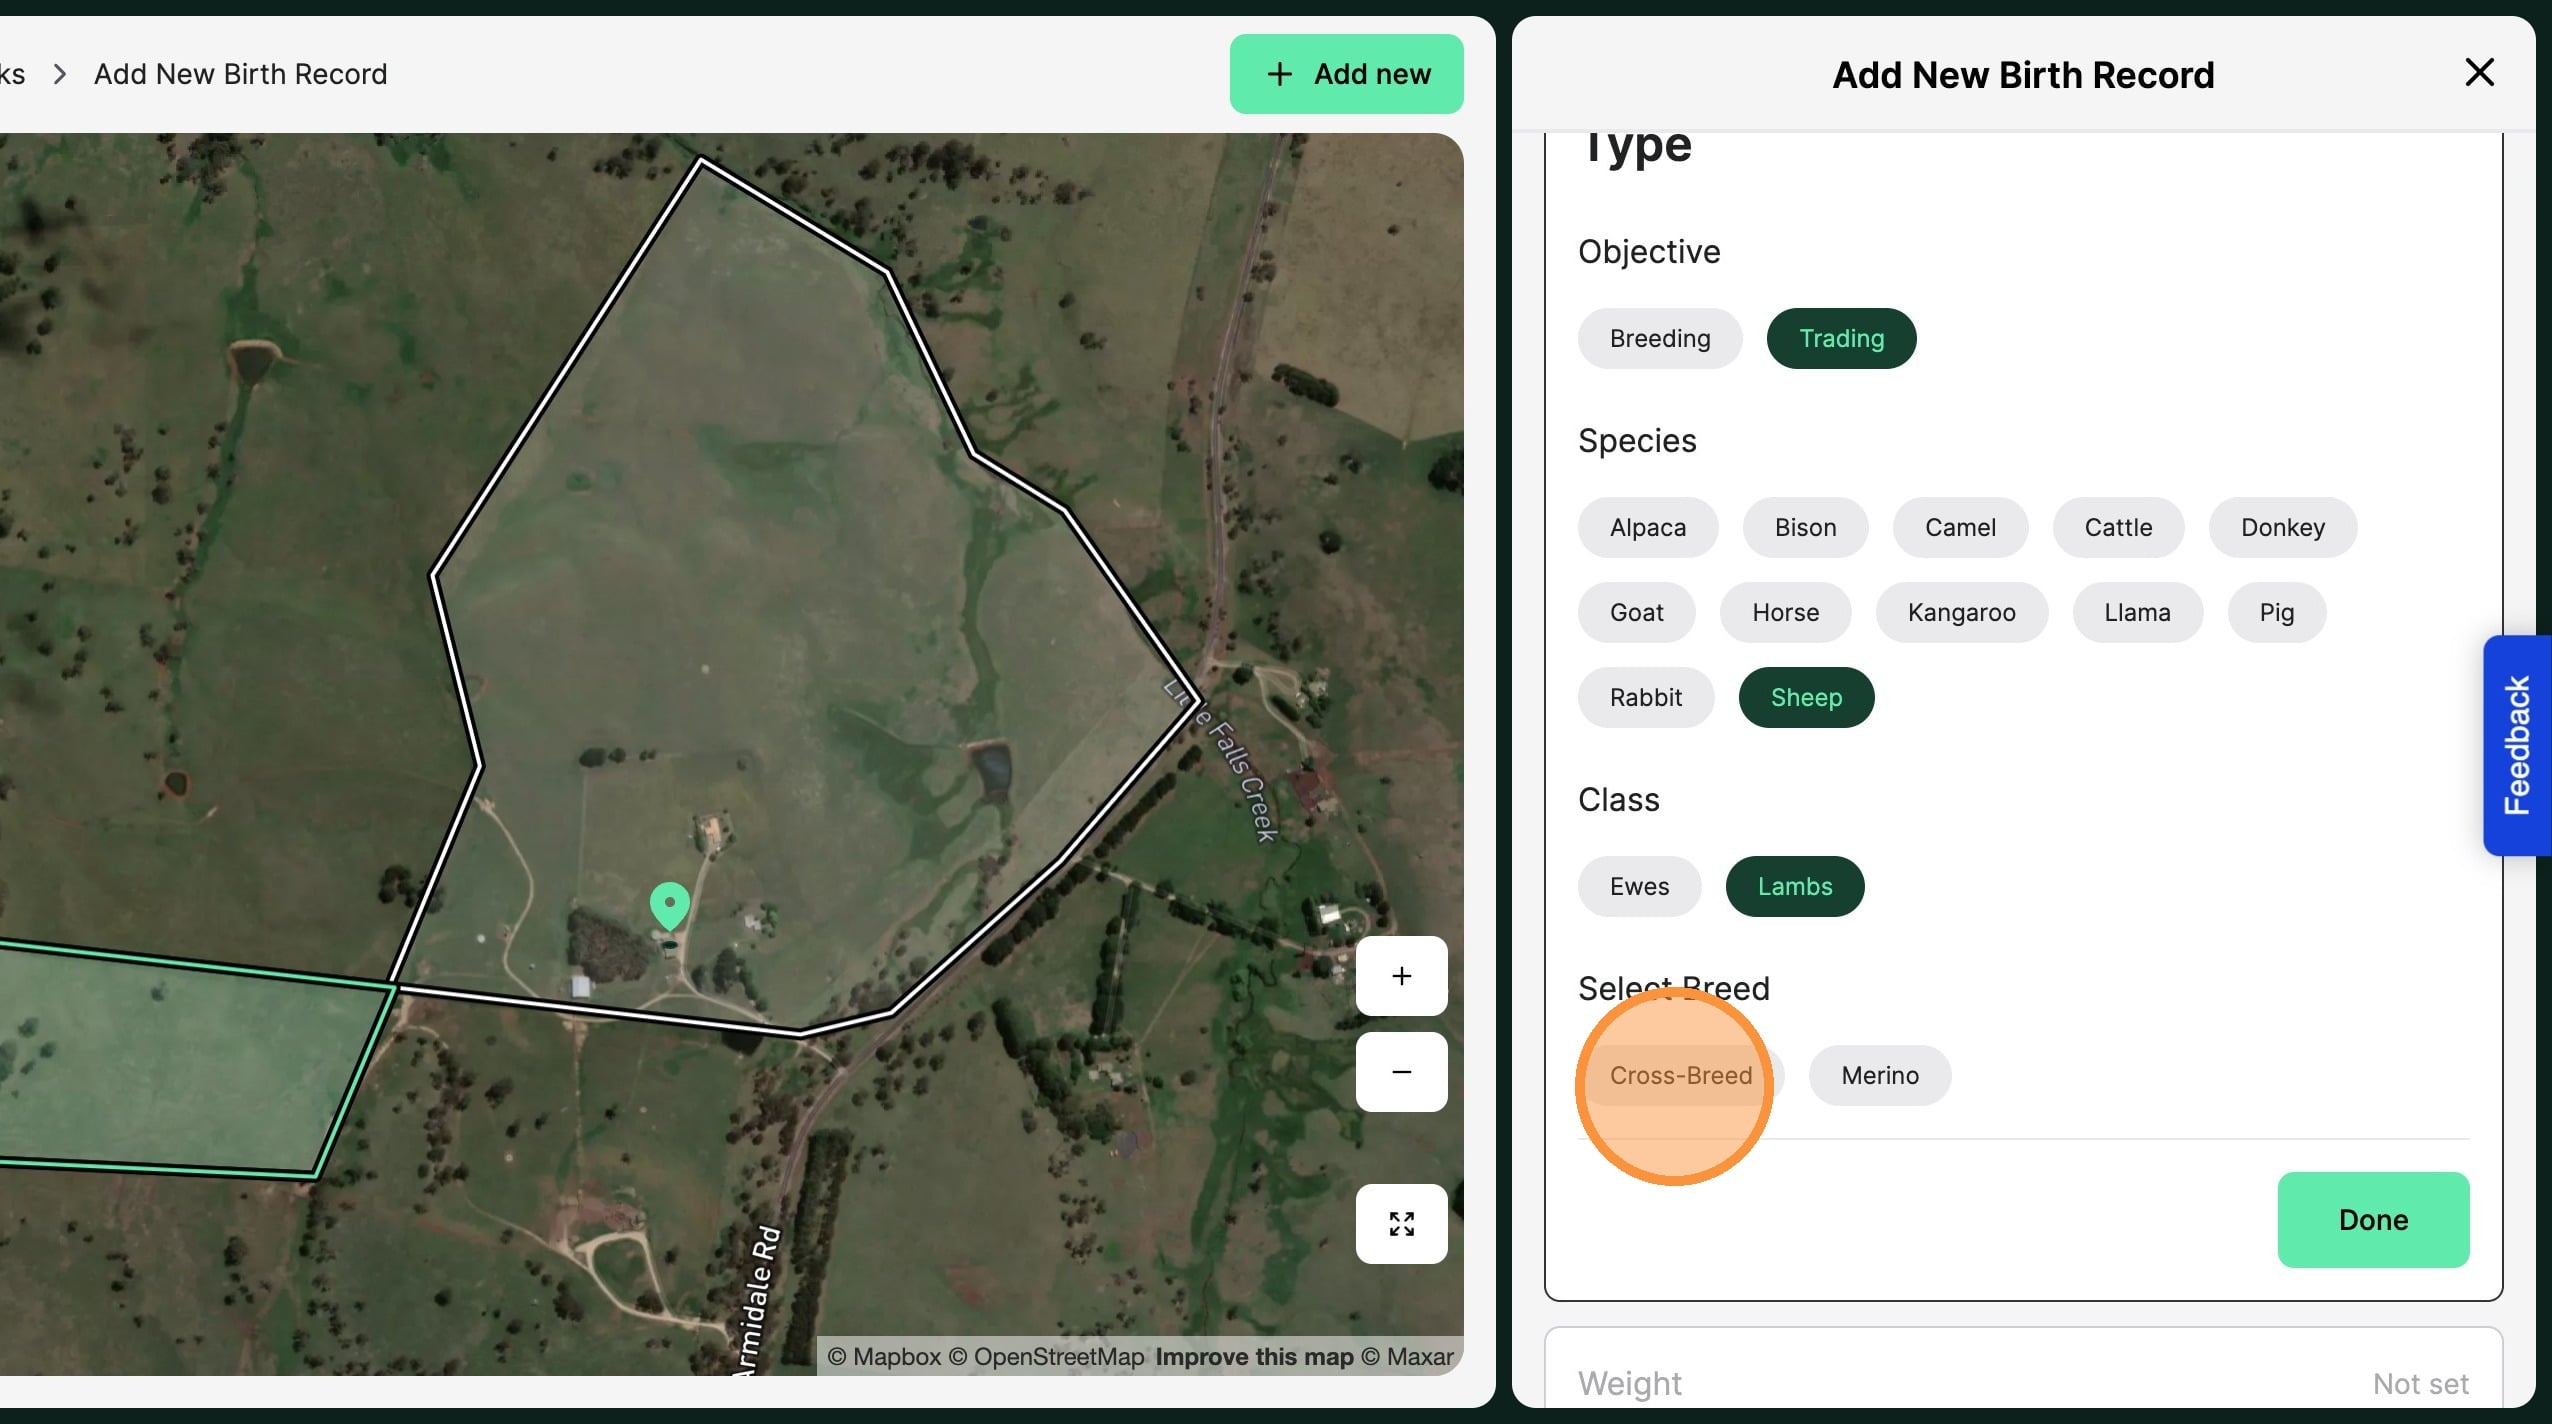This screenshot has width=2552, height=1424.
Task: Select Trading objective chip
Action: 1841,339
